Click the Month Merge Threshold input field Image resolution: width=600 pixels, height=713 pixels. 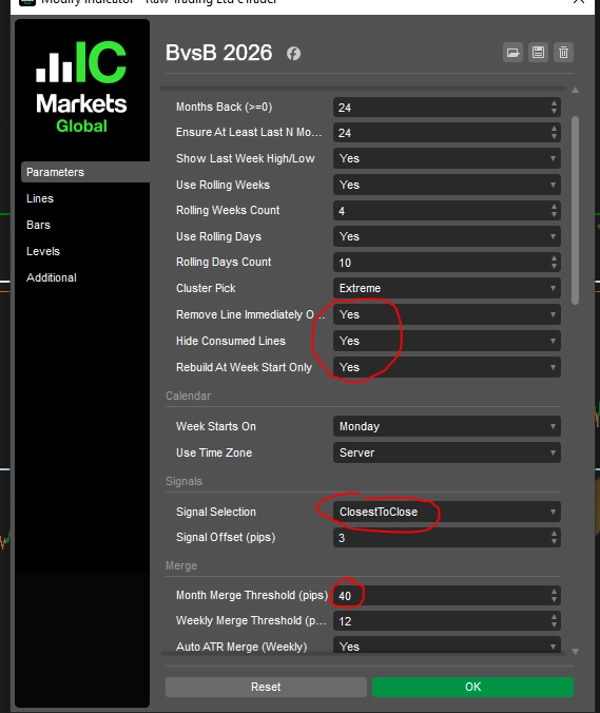pyautogui.click(x=440, y=595)
